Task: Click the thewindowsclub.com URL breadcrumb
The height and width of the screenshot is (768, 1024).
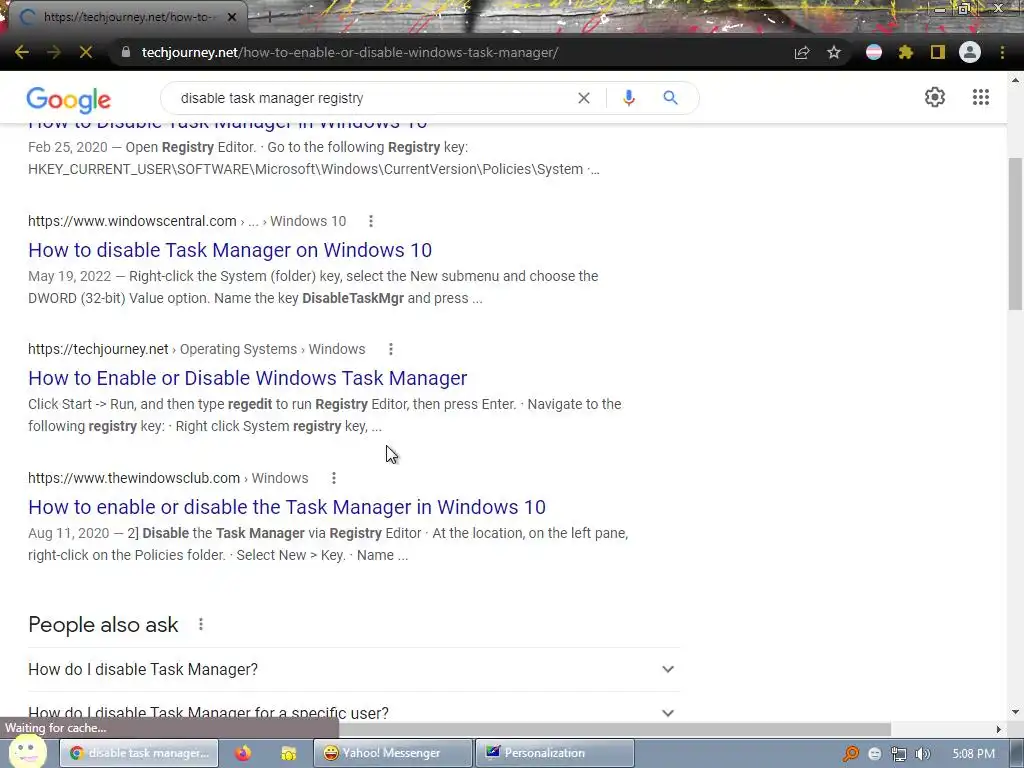Action: coord(168,478)
